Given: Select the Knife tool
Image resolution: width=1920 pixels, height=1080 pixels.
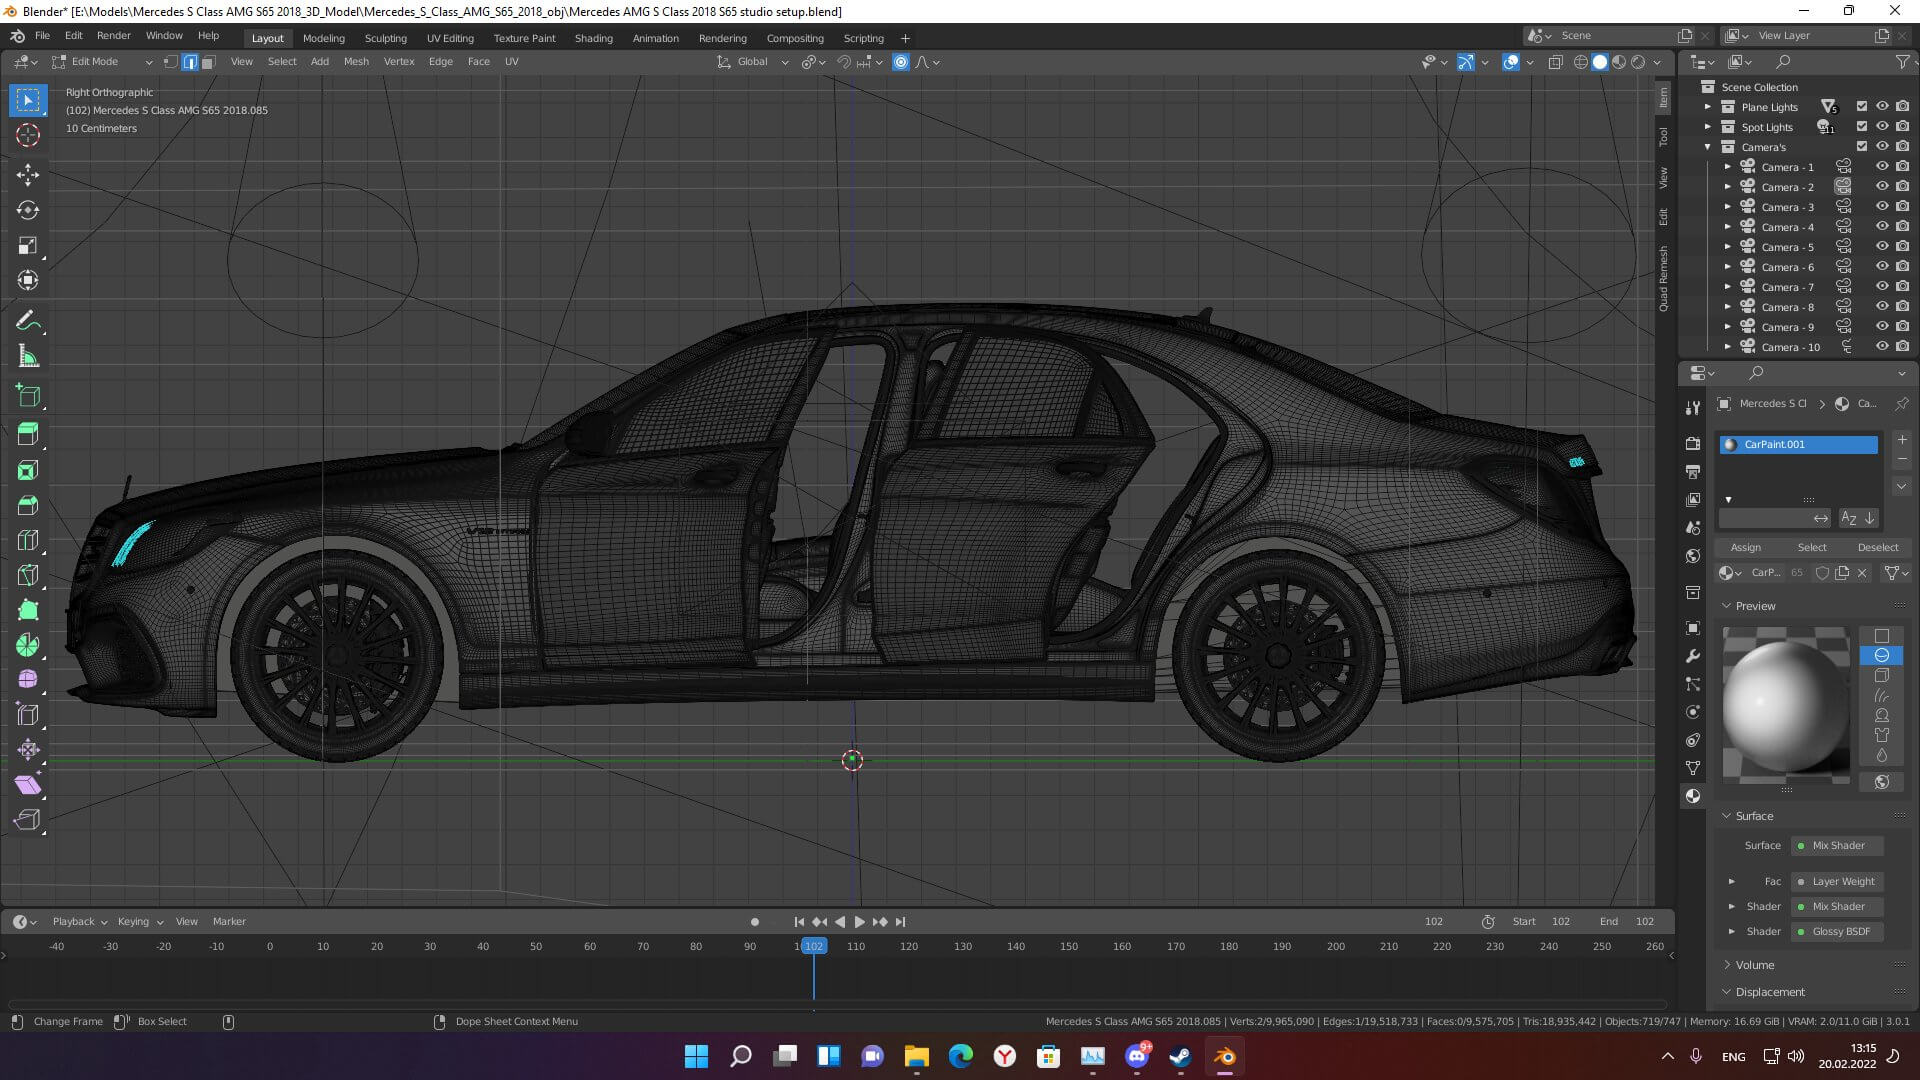Looking at the screenshot, I should click(x=28, y=575).
